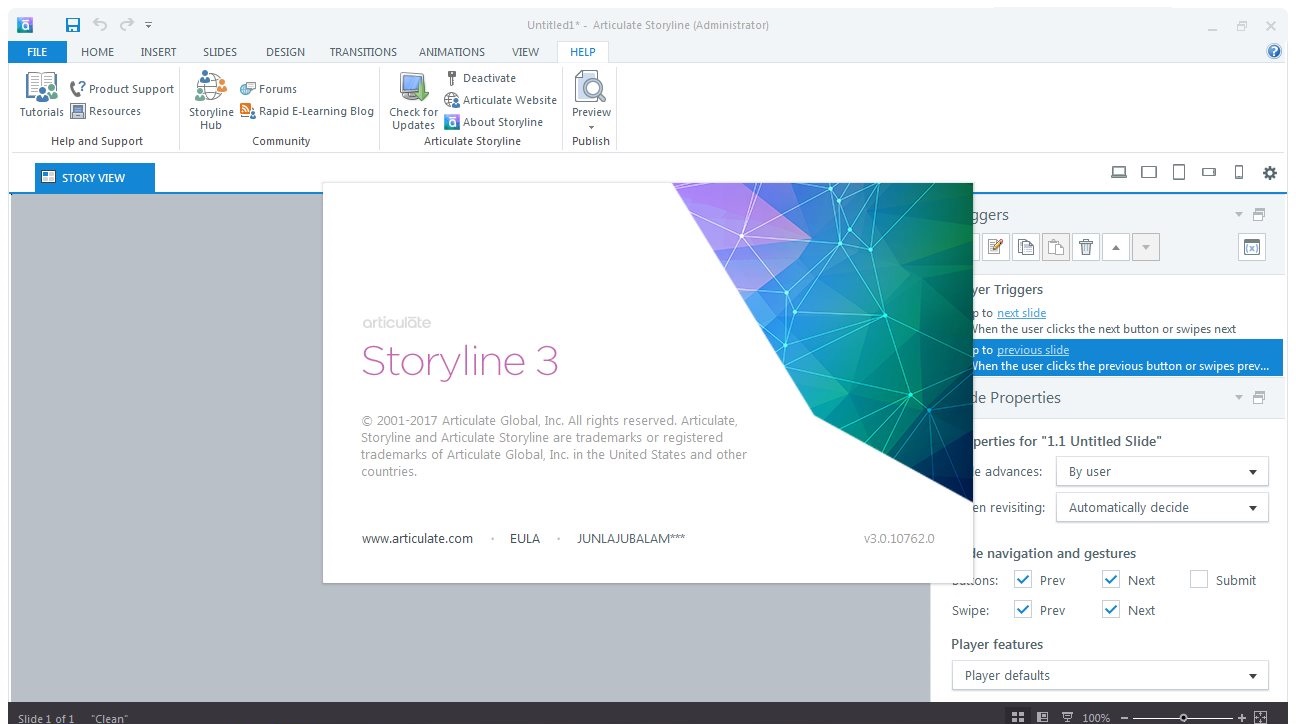This screenshot has height=724, width=1296.
Task: Collapse Triggers panel with its arrow
Action: point(1239,215)
